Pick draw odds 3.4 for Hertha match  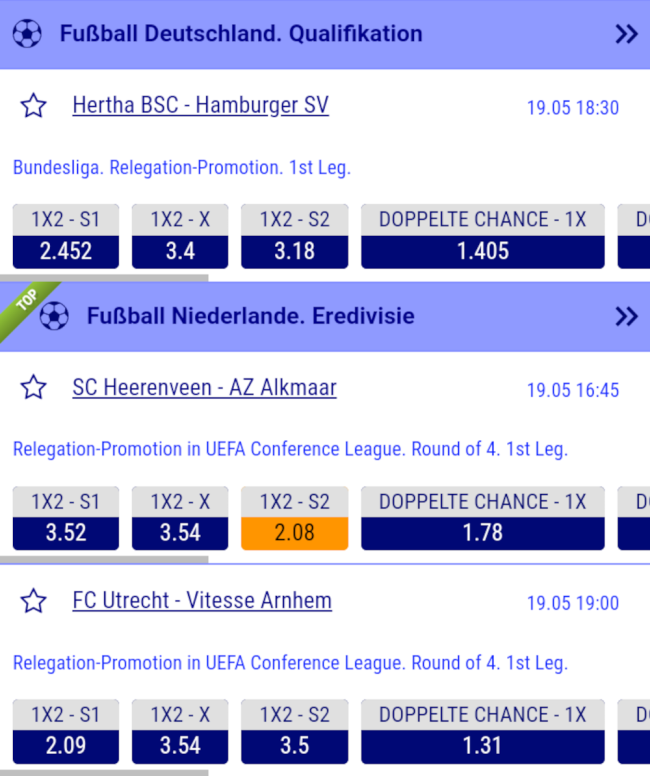pyautogui.click(x=180, y=251)
